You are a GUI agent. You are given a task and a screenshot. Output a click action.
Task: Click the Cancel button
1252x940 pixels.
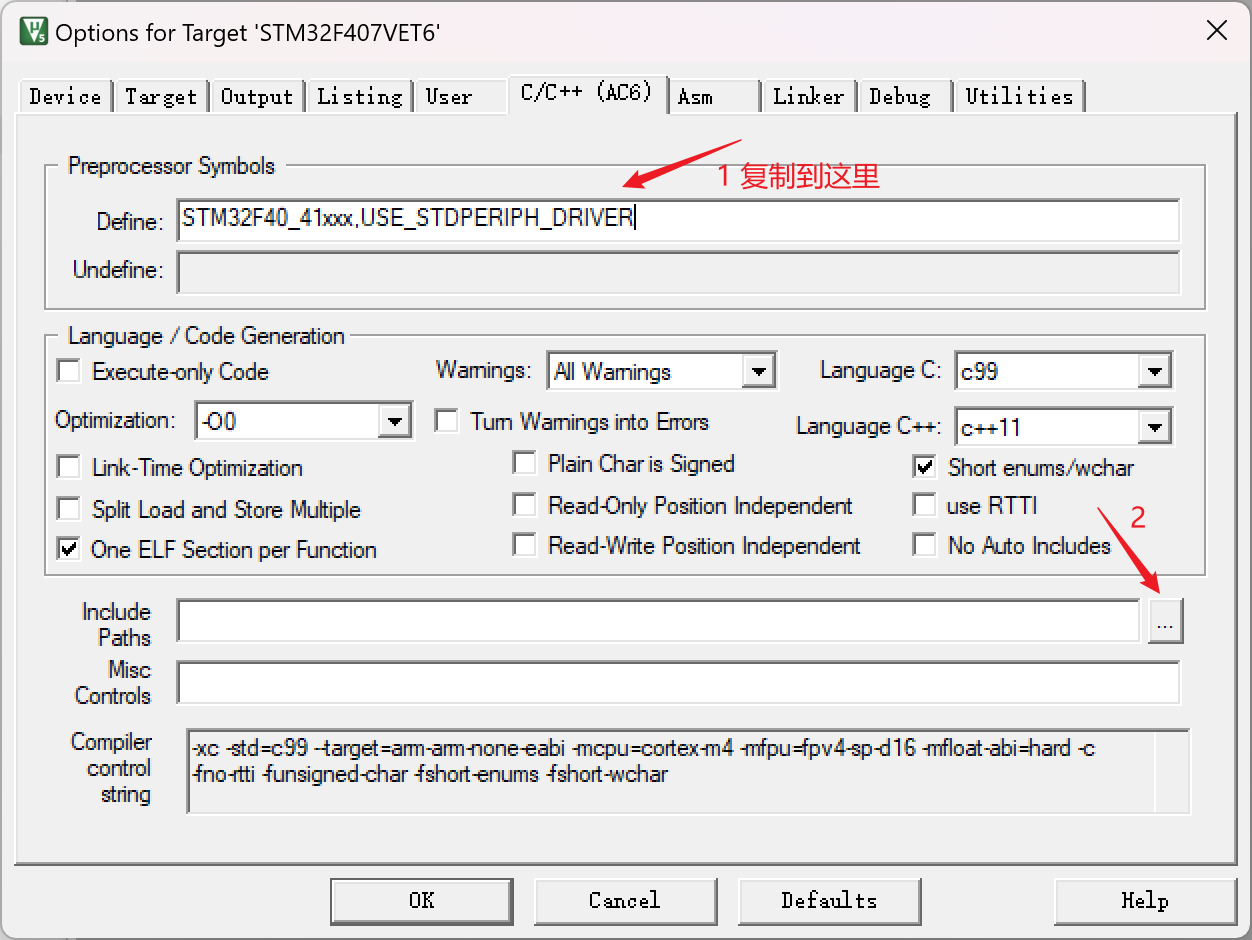pyautogui.click(x=625, y=901)
